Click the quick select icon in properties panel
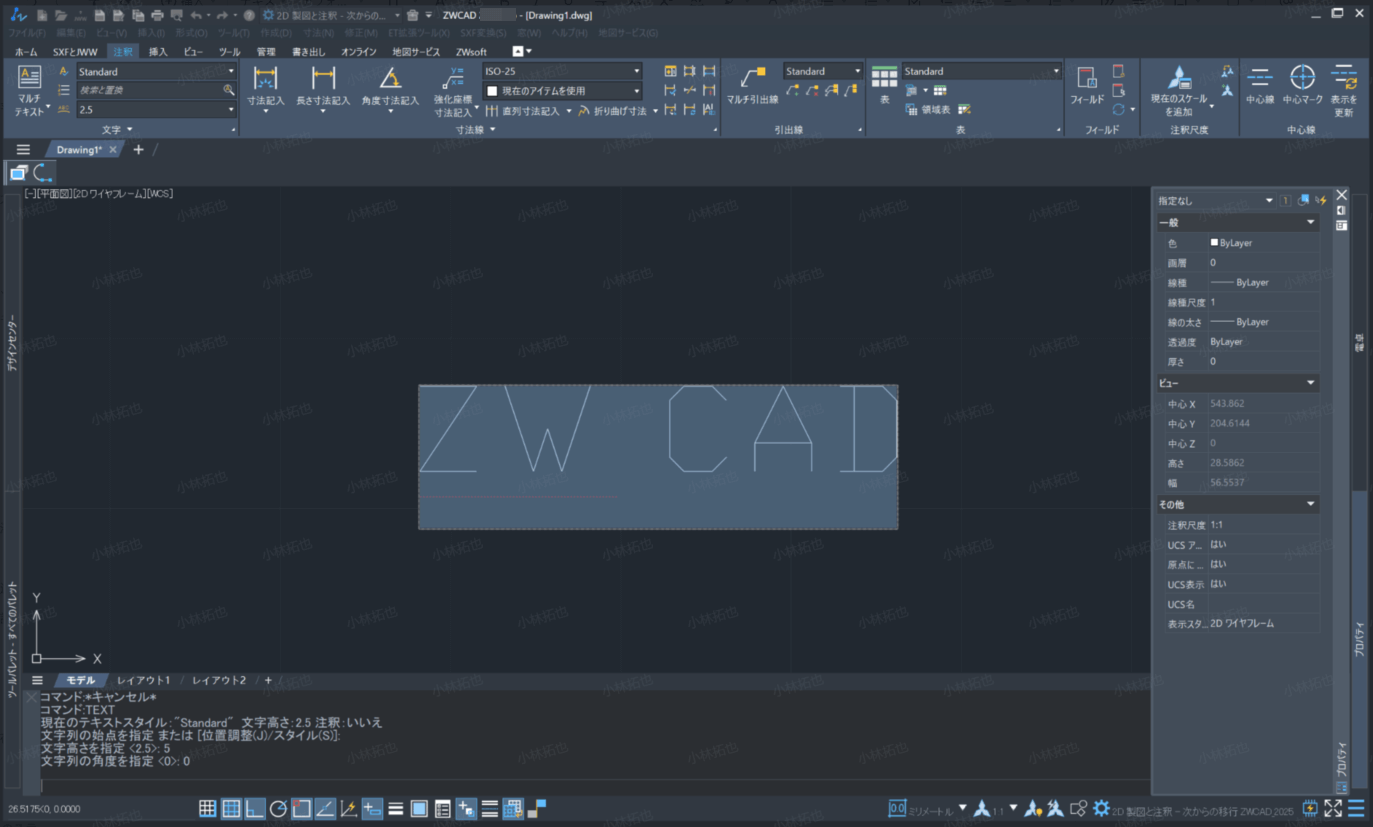This screenshot has width=1373, height=827. 1320,200
